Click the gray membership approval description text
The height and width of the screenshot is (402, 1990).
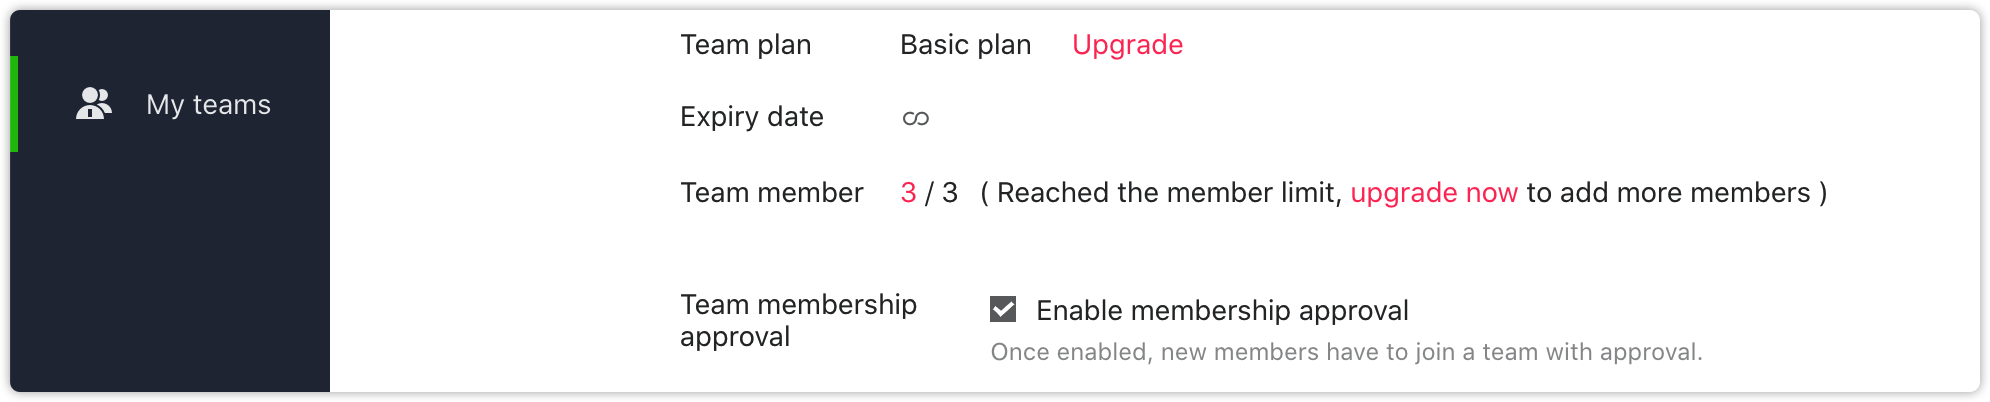point(1346,352)
